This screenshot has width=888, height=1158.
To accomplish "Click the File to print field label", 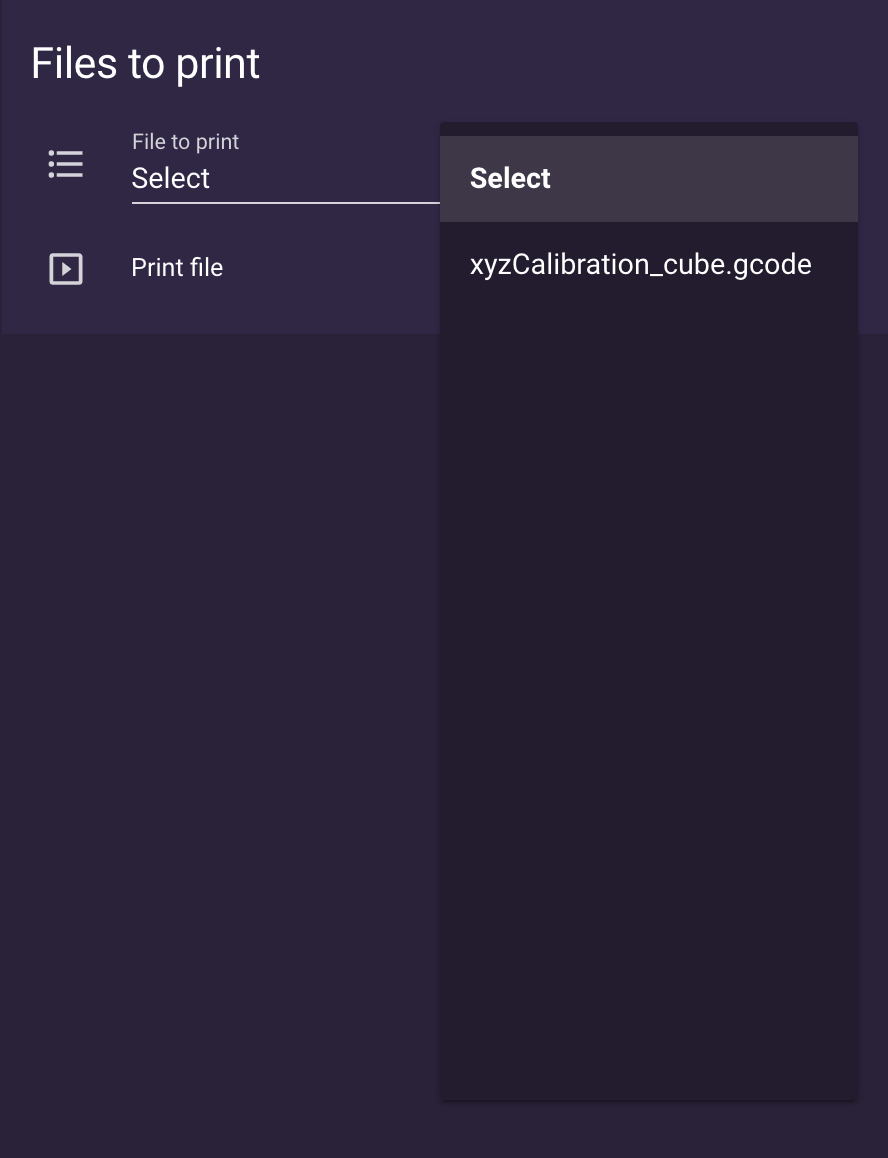I will (185, 142).
